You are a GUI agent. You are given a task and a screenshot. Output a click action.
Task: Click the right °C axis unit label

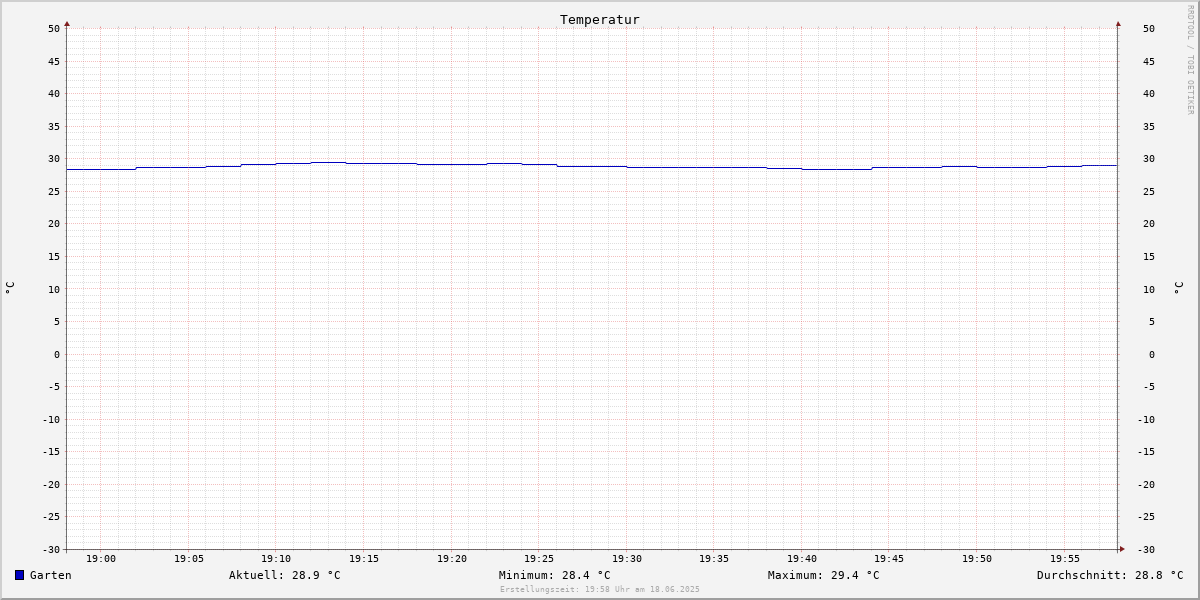(1178, 288)
